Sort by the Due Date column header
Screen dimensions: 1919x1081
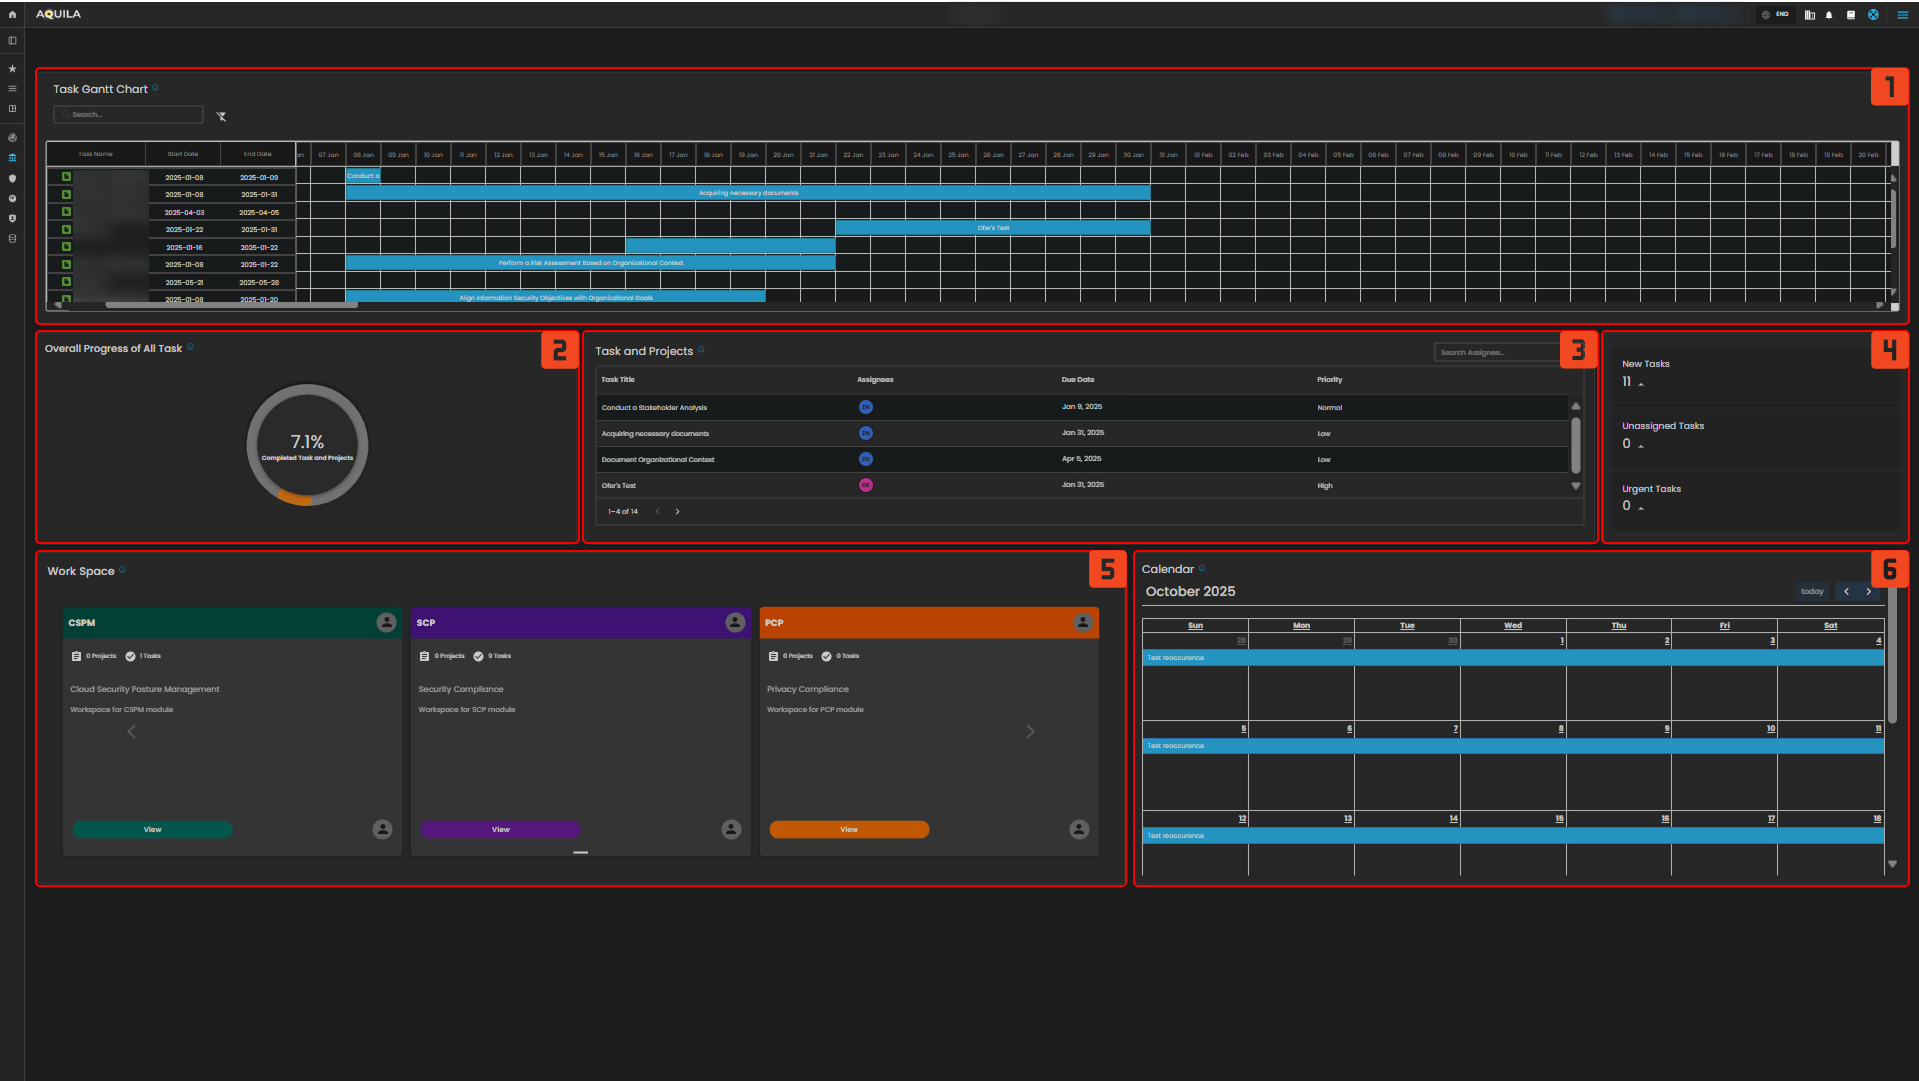tap(1077, 380)
